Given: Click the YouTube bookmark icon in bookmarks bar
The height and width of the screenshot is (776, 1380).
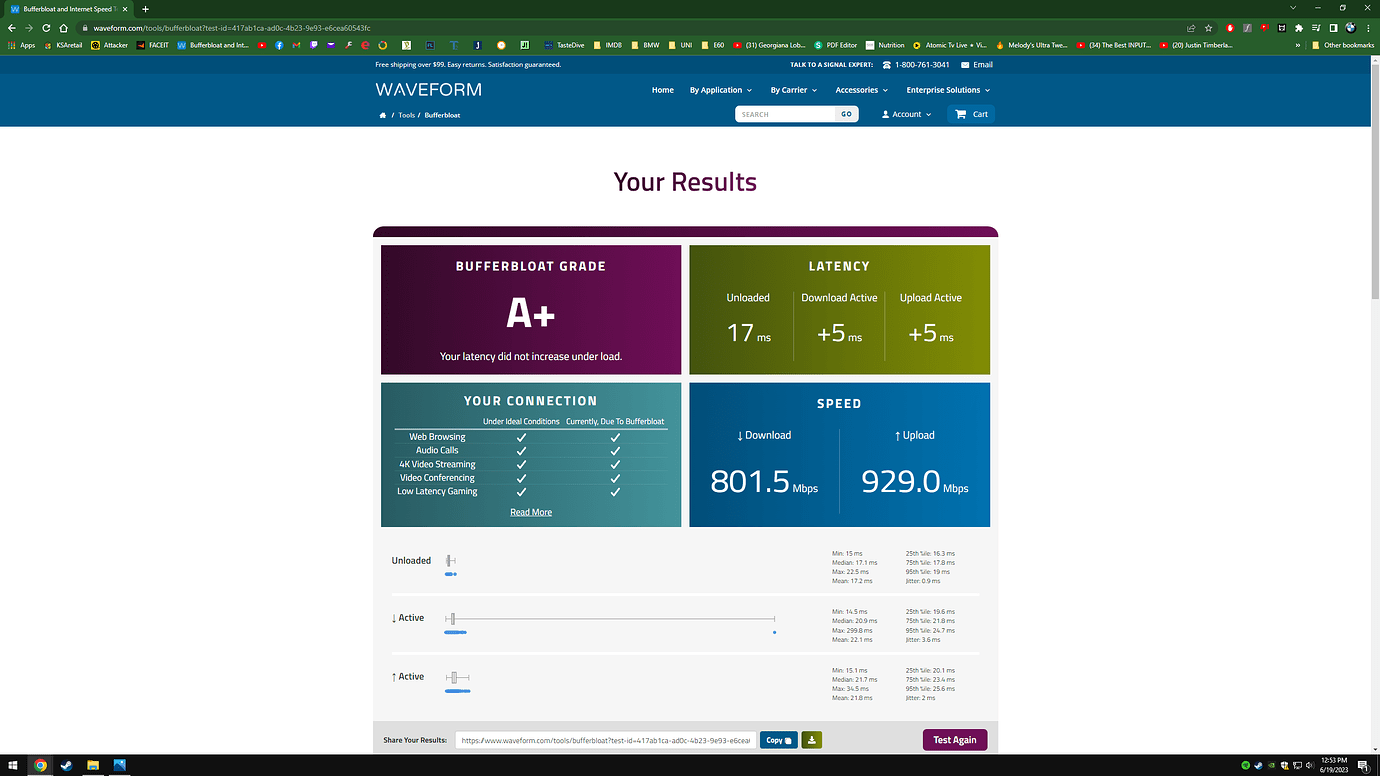Looking at the screenshot, I should (262, 45).
